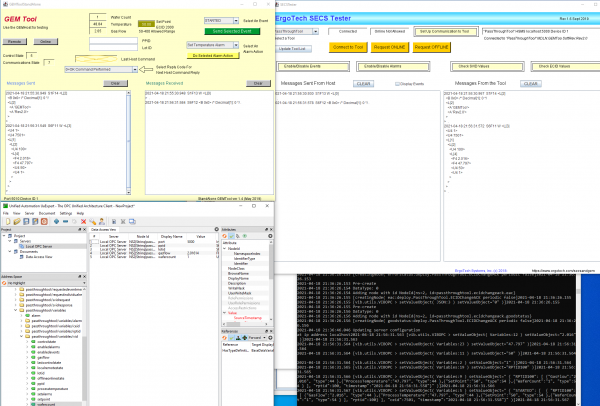Click the red X Disconnect icon in UaExpert toolbar
The width and height of the screenshot is (600, 406).
(x=83, y=222)
